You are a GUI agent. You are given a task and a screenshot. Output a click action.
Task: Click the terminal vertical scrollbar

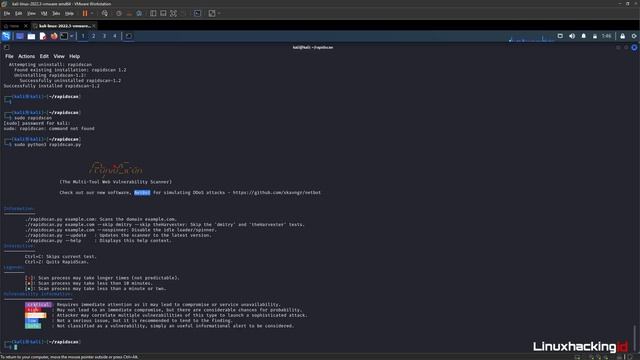[x=635, y=338]
